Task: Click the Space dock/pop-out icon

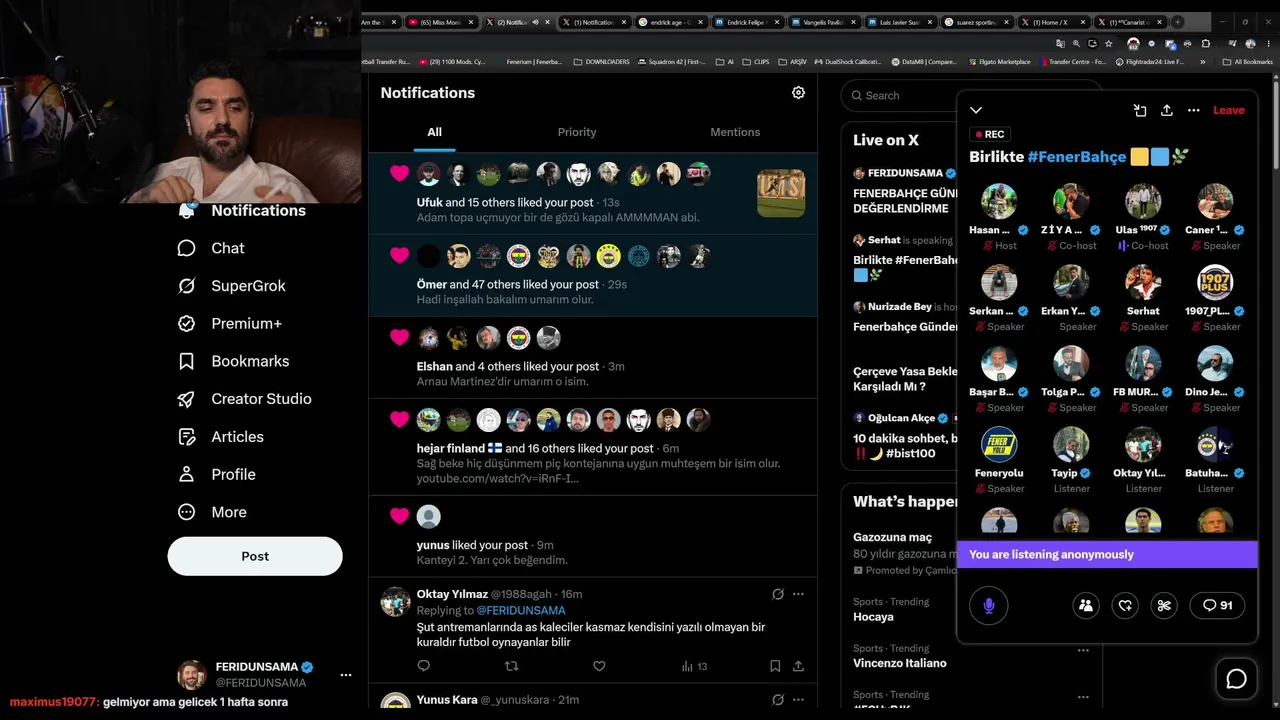Action: click(1140, 110)
